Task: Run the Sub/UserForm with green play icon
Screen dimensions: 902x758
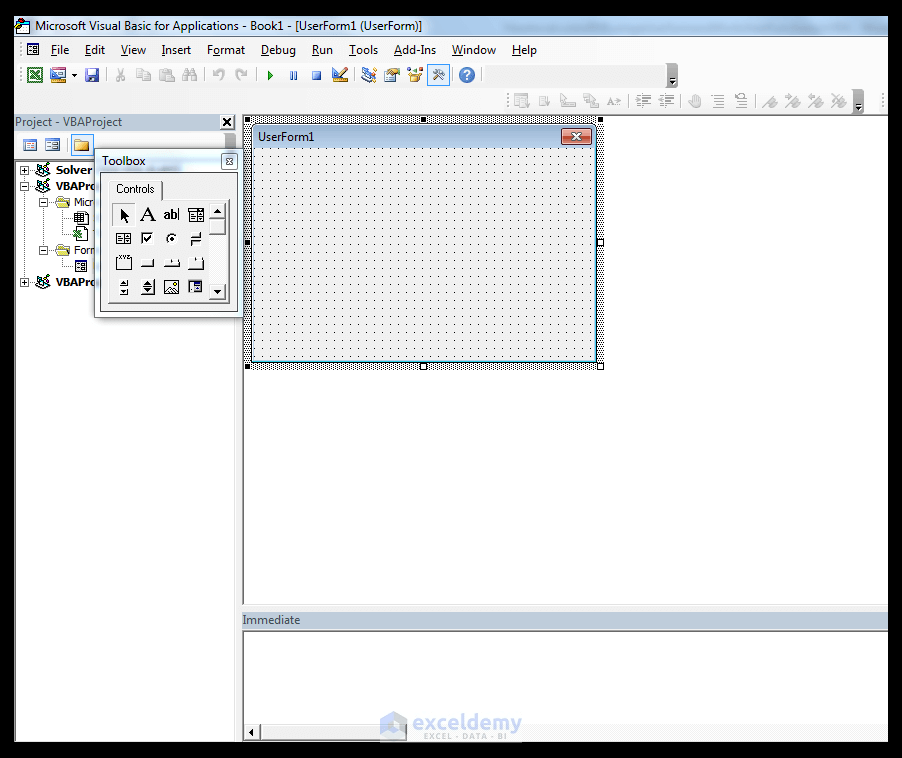Action: tap(270, 75)
